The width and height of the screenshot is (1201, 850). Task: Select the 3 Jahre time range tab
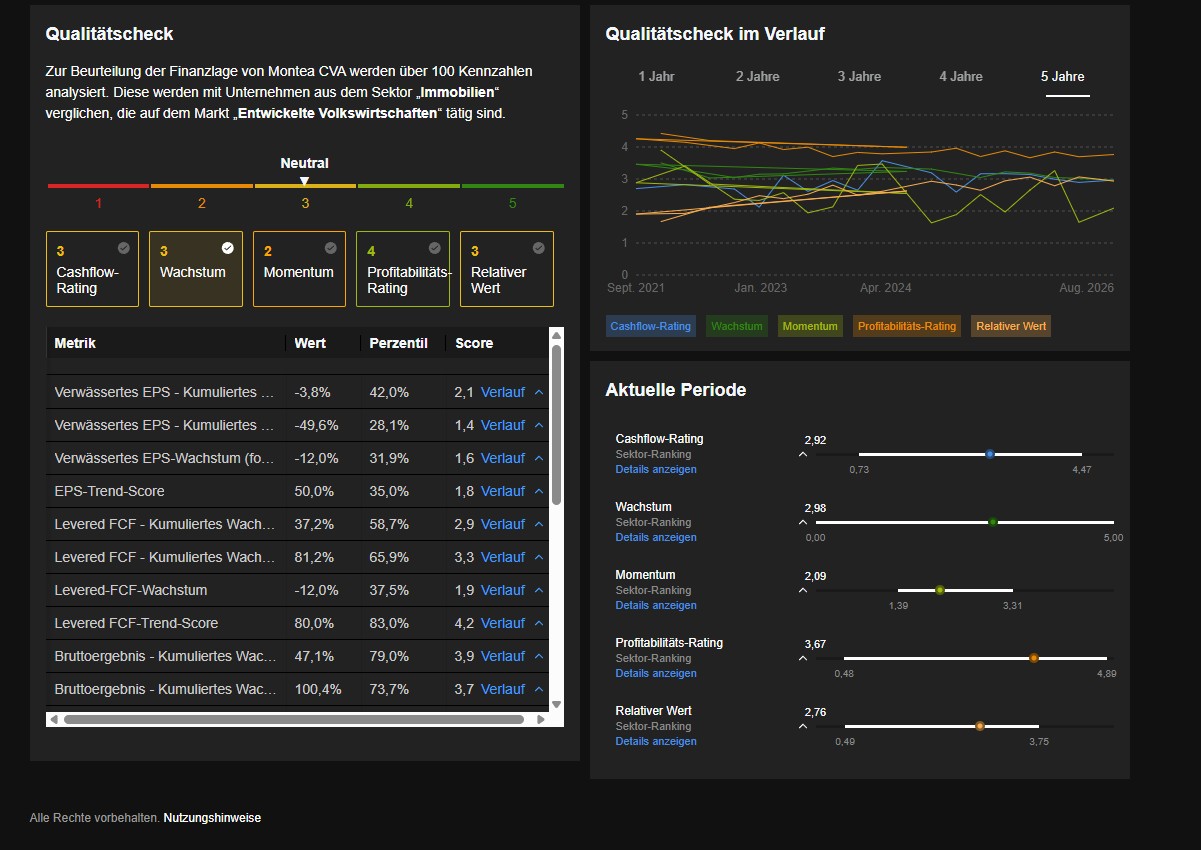(859, 77)
